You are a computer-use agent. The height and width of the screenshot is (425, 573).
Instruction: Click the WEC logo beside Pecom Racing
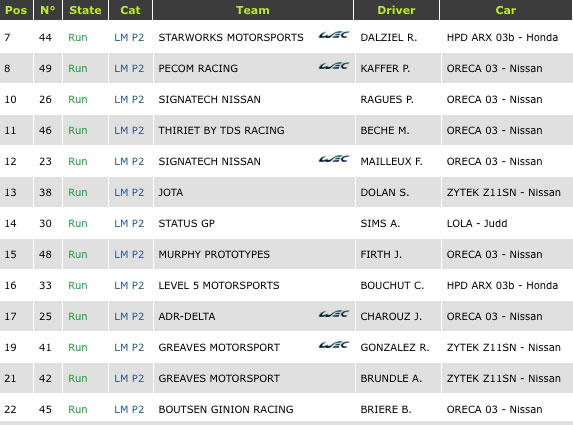[x=334, y=66]
